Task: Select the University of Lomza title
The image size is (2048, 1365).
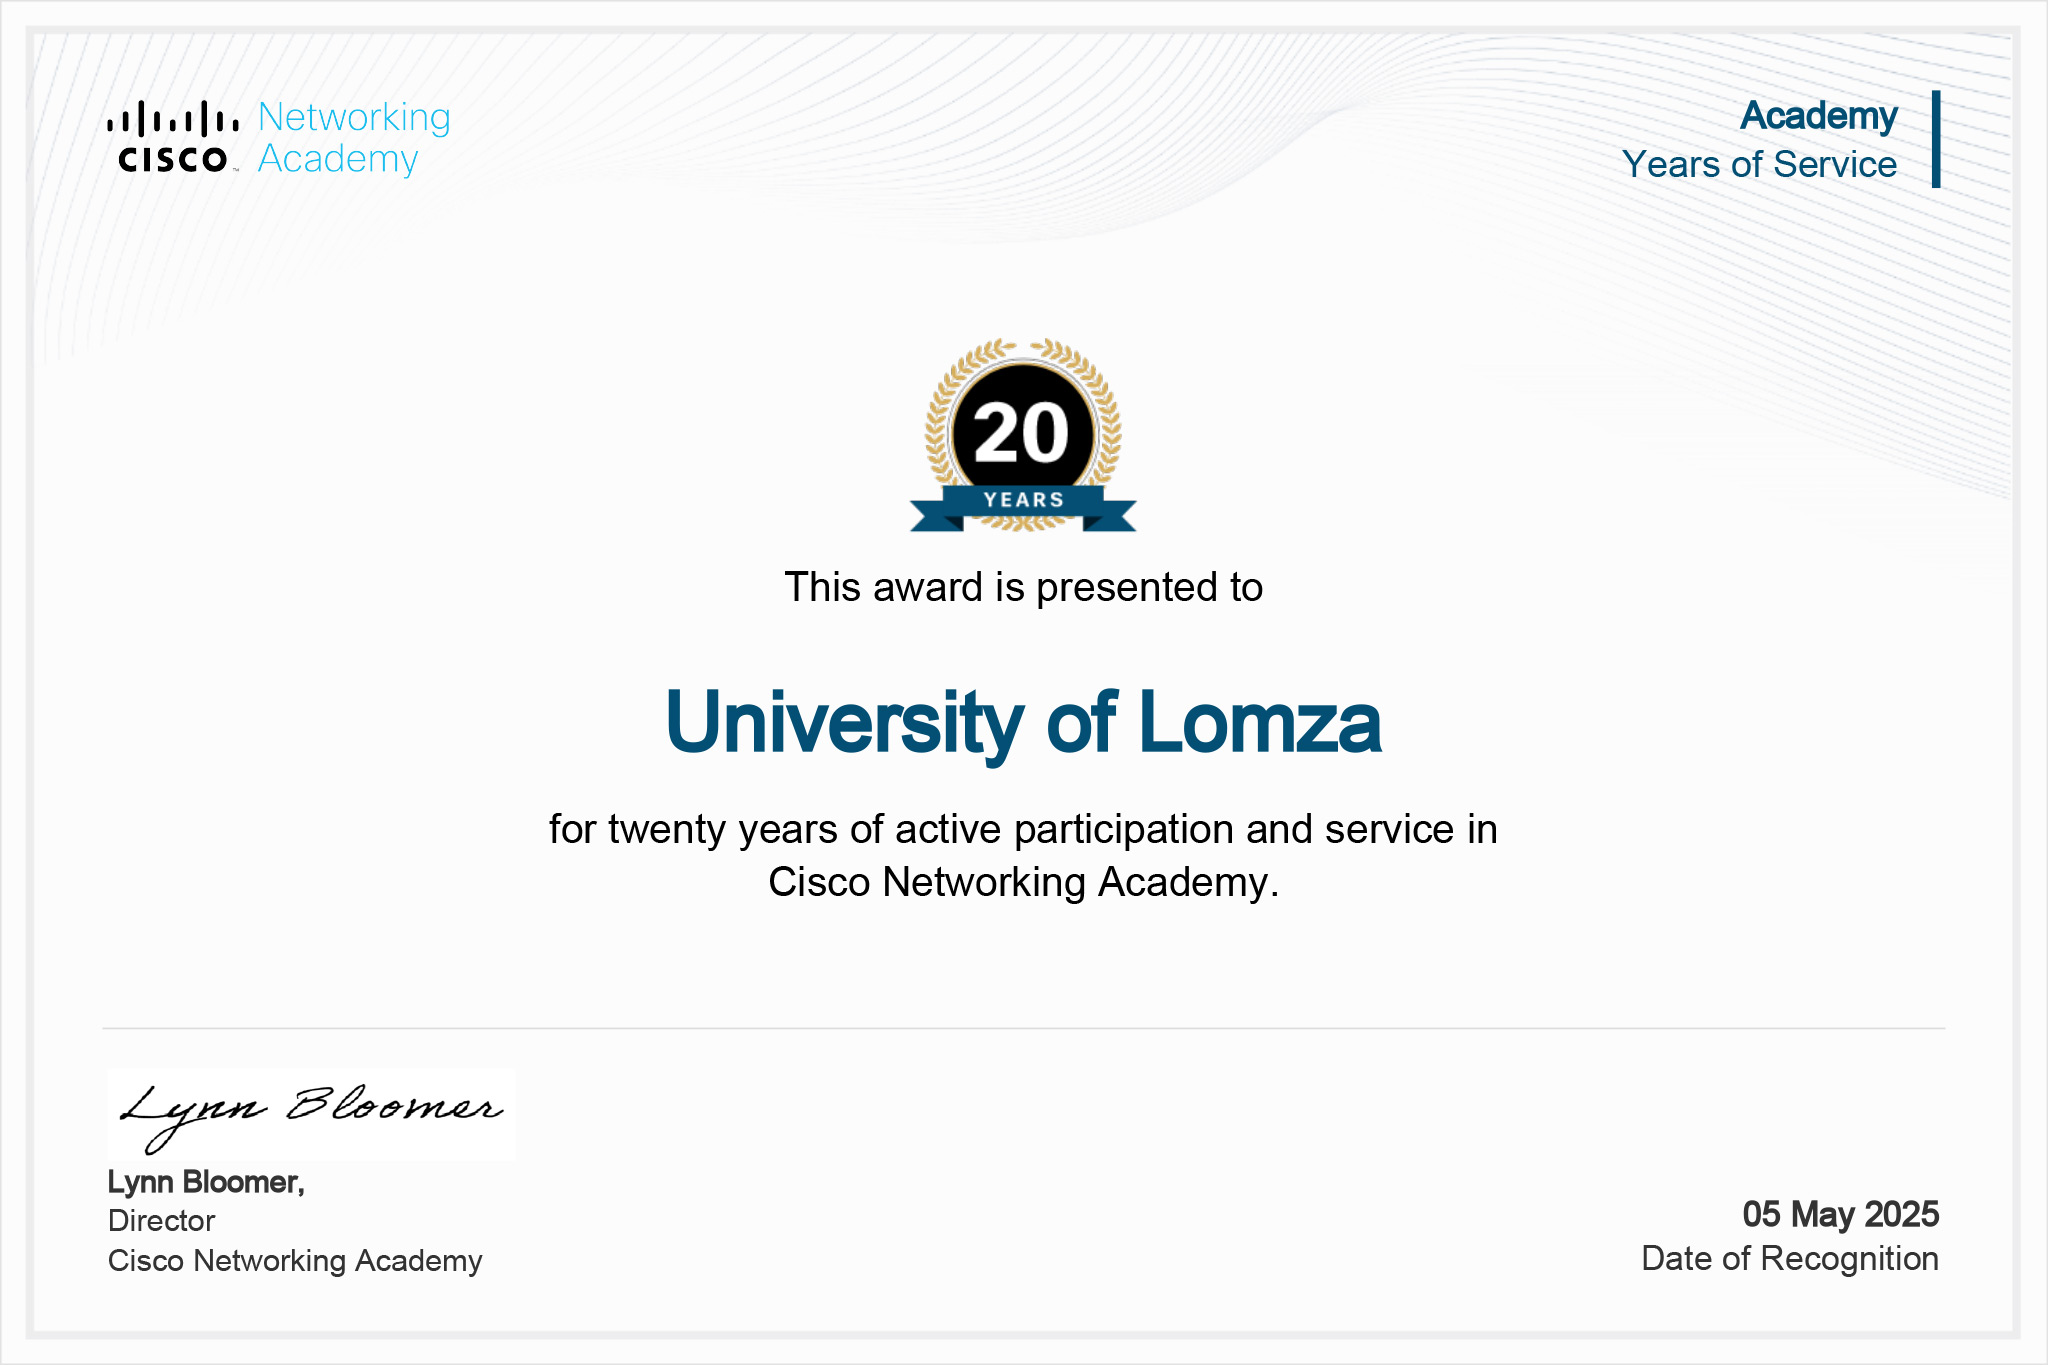Action: (x=1023, y=724)
